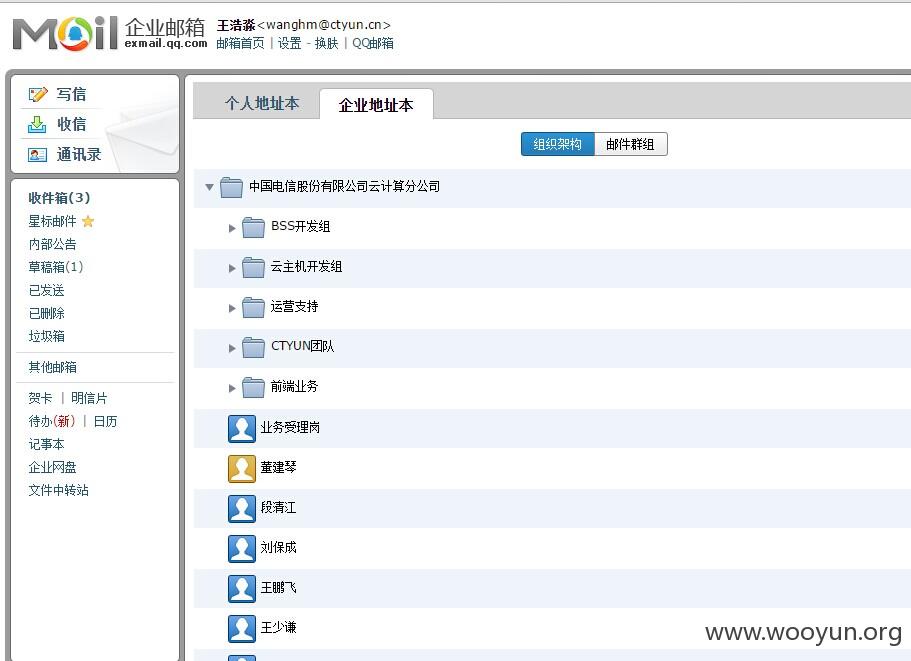Open the 收件箱(3) inbox folder
Viewport: 911px width, 661px height.
(x=59, y=198)
